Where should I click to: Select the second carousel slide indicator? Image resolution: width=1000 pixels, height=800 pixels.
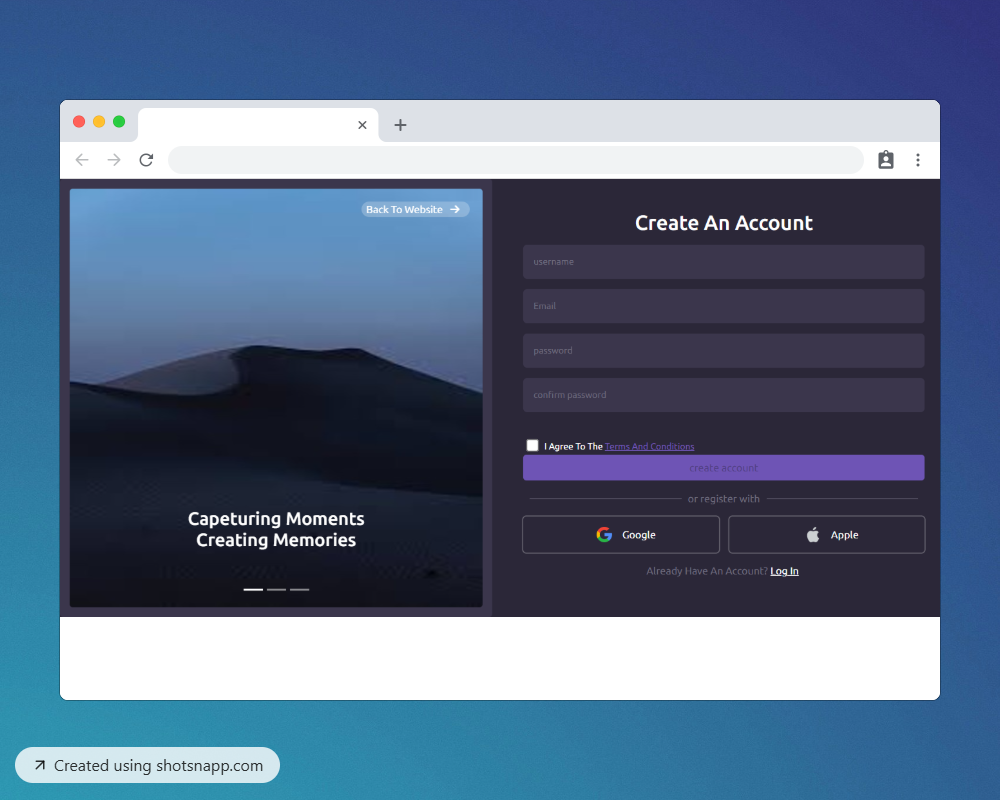276,590
